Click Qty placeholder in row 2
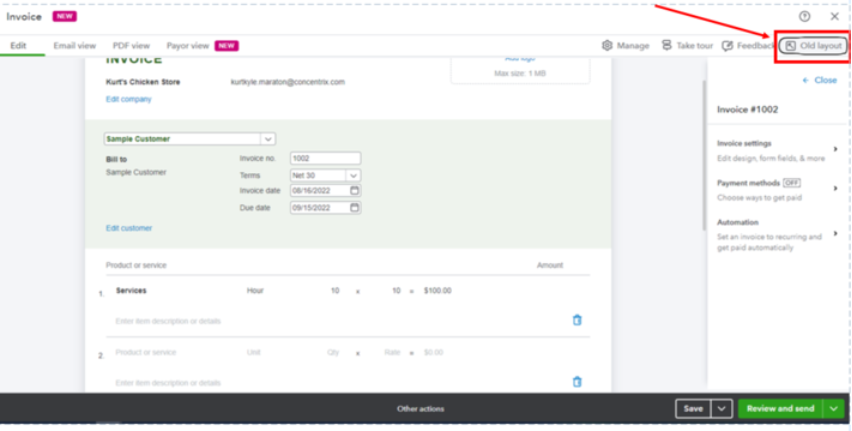Image resolution: width=852 pixels, height=431 pixels. click(x=333, y=352)
